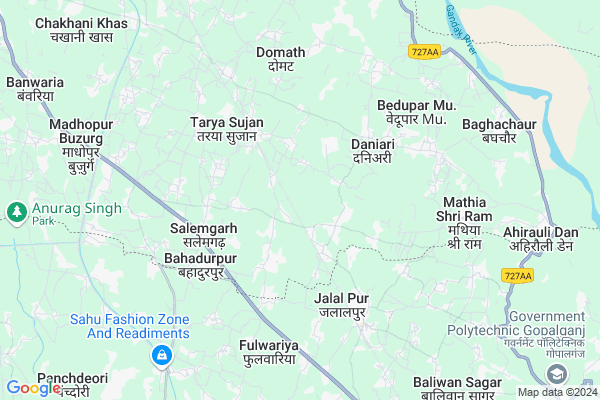
Task: Click the Mathia Shri Ram label
Action: 464,223
